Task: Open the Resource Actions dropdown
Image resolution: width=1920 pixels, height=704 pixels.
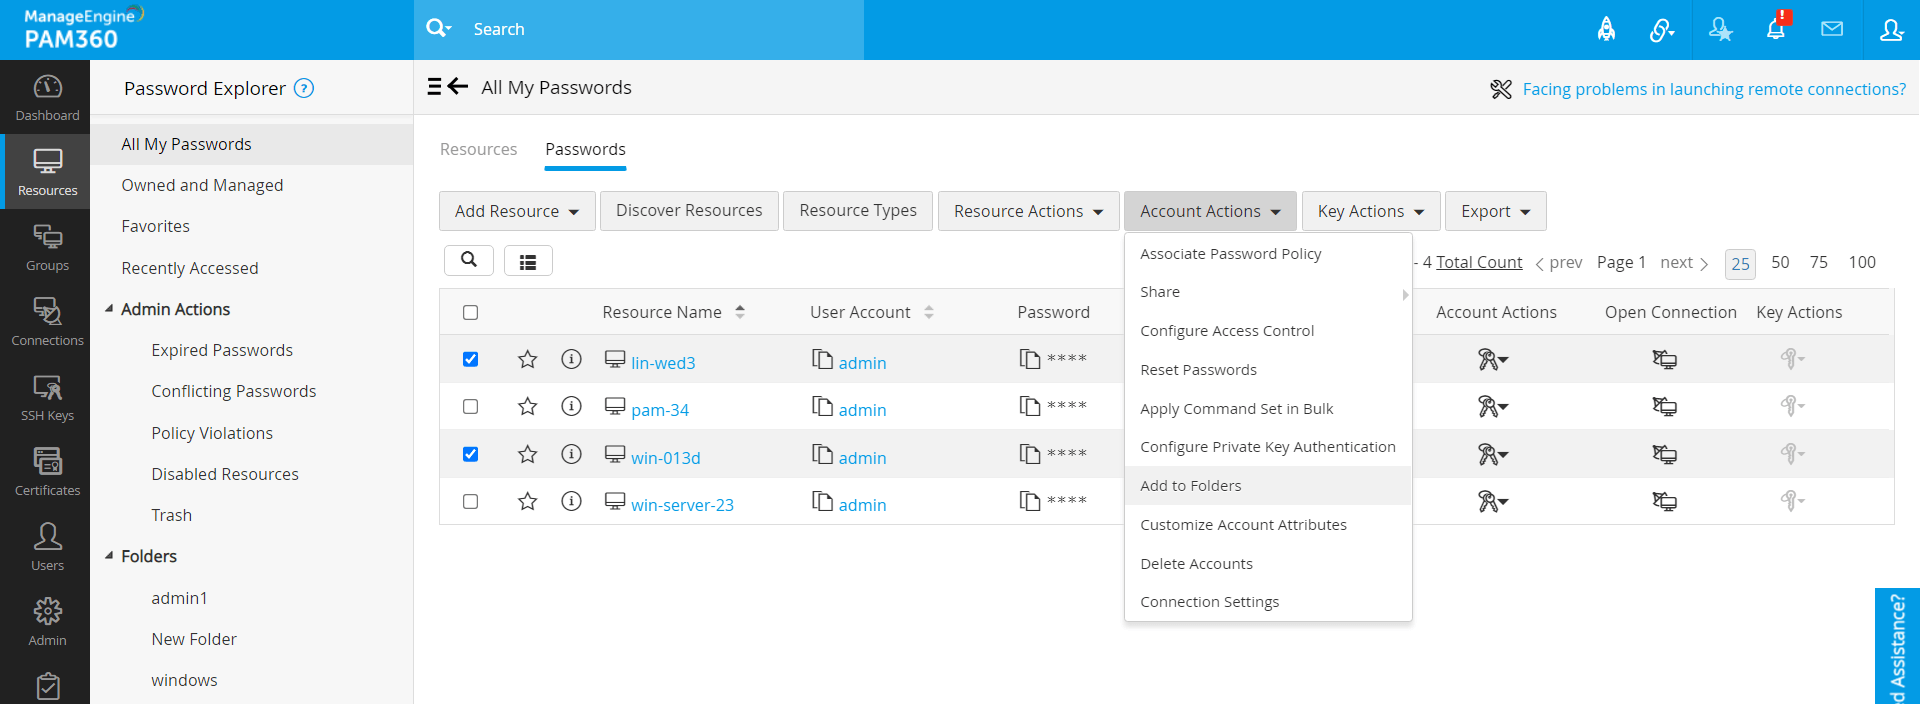Action: coord(1028,211)
